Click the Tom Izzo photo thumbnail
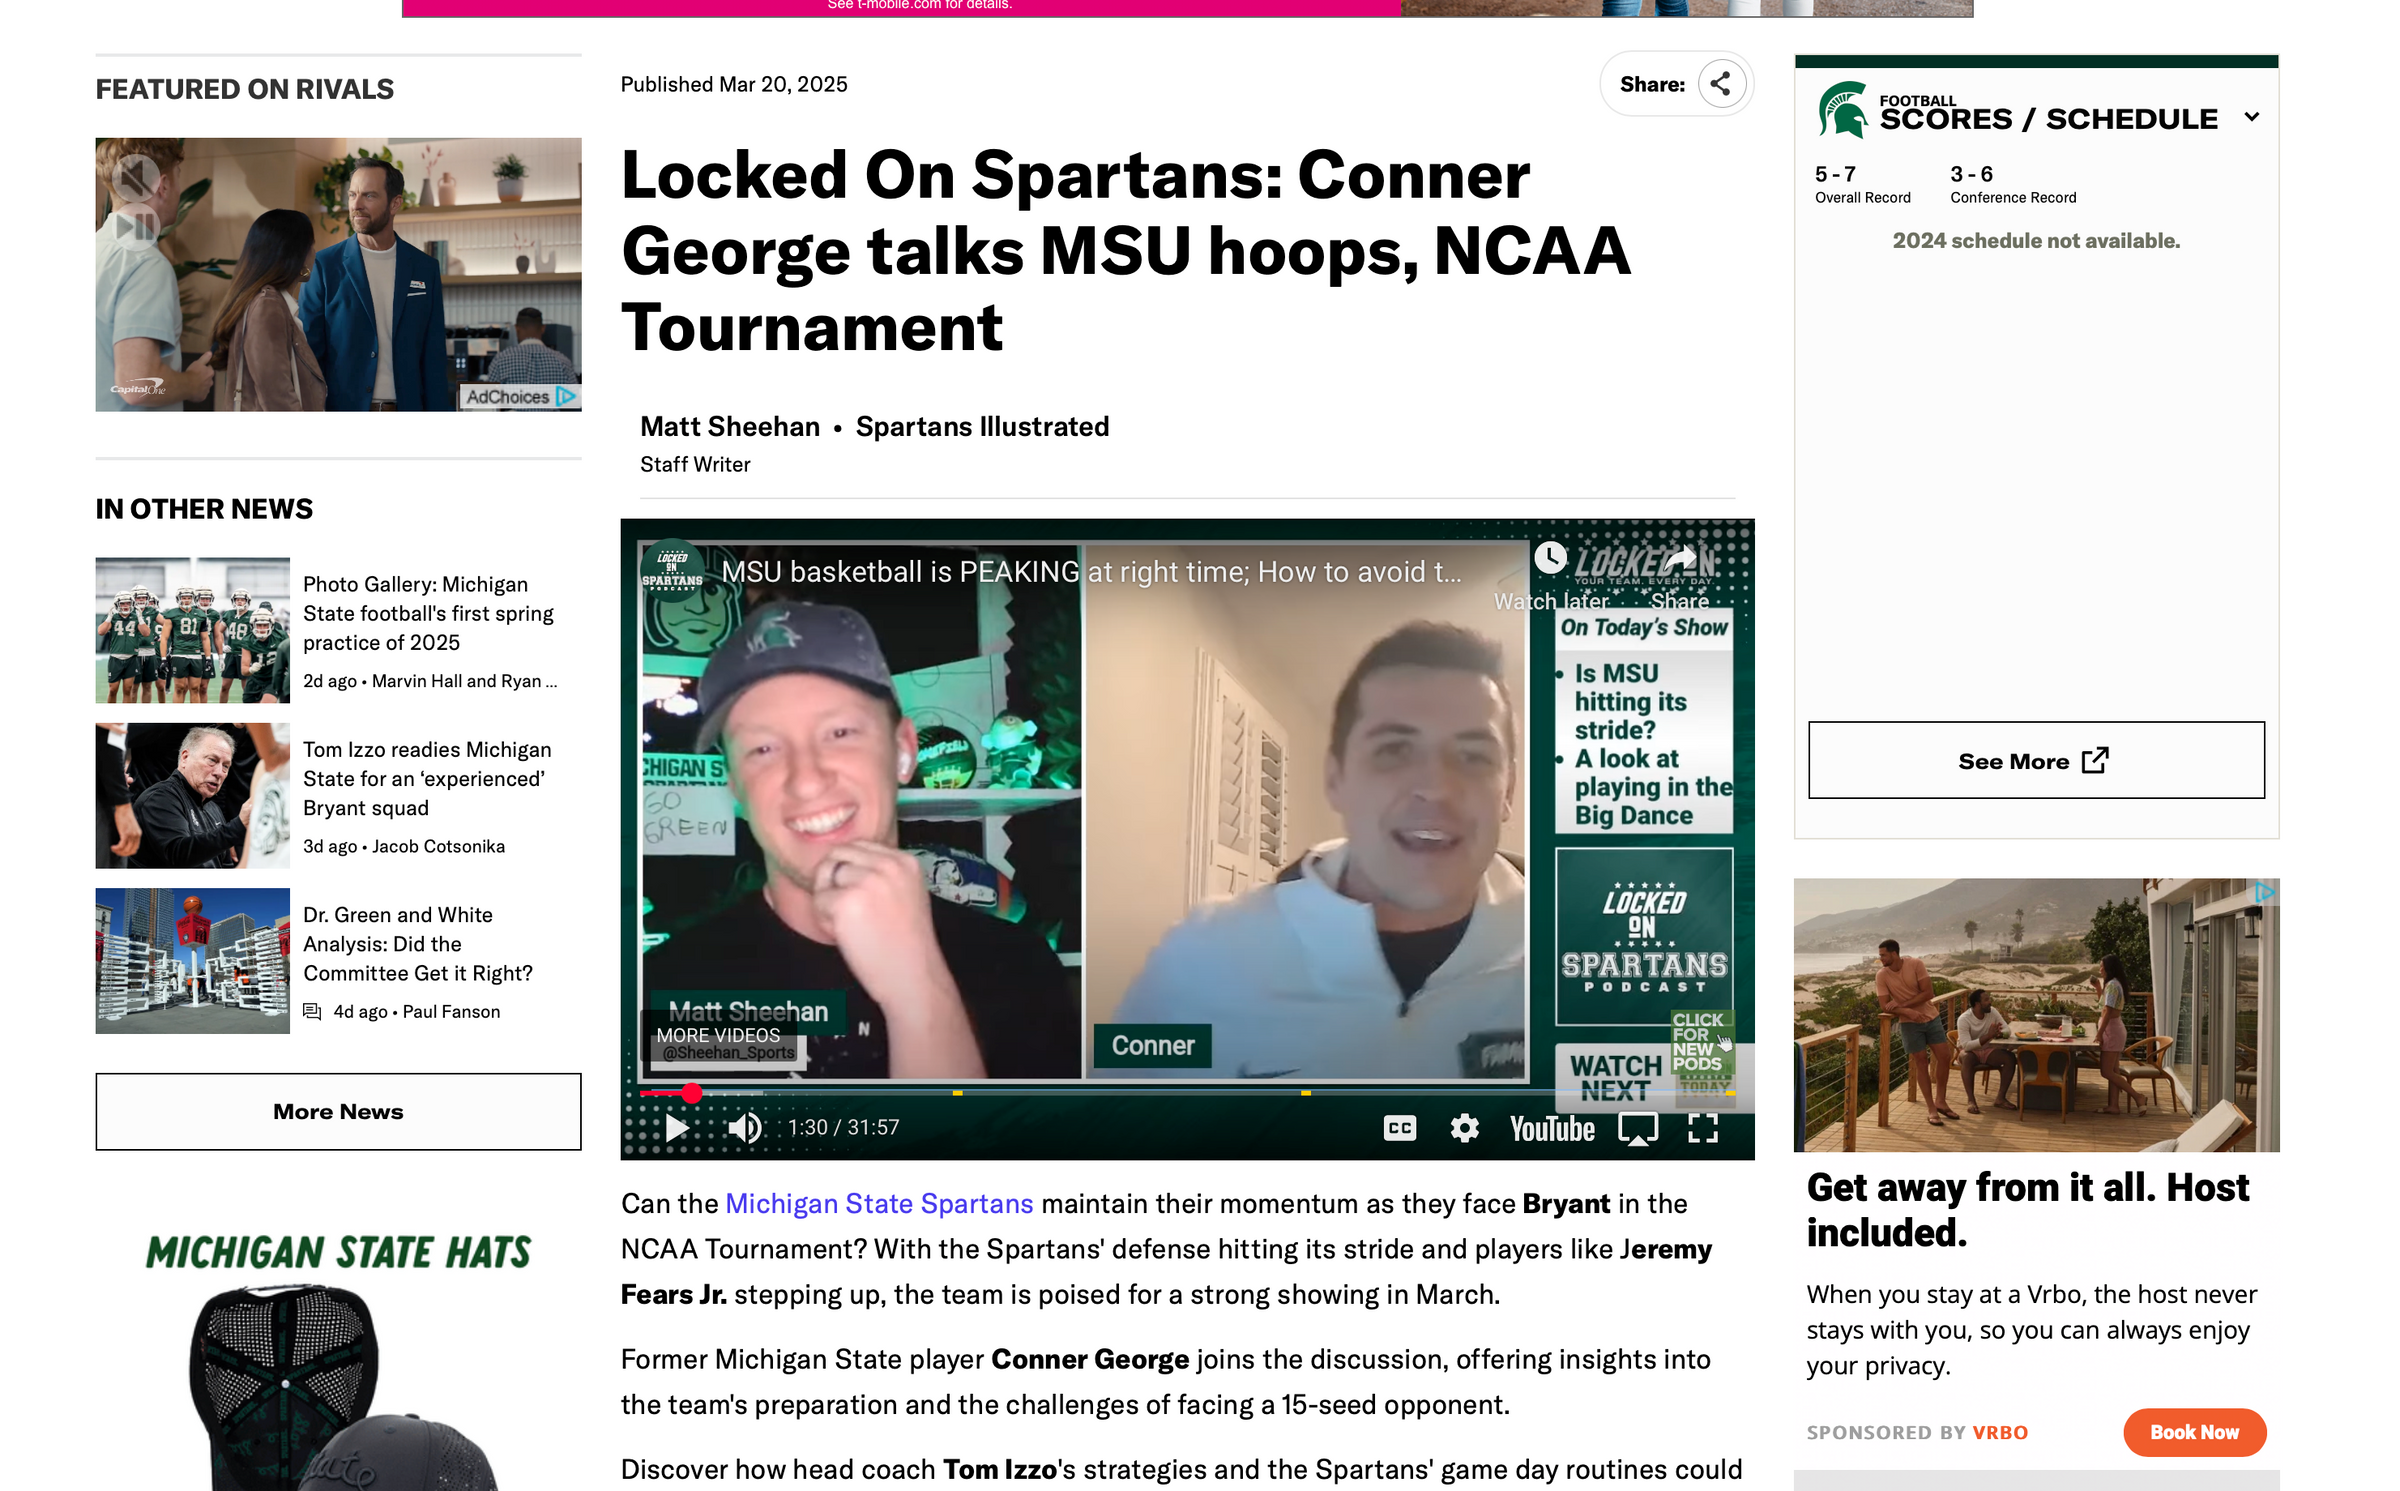Image resolution: width=2400 pixels, height=1491 pixels. point(192,796)
